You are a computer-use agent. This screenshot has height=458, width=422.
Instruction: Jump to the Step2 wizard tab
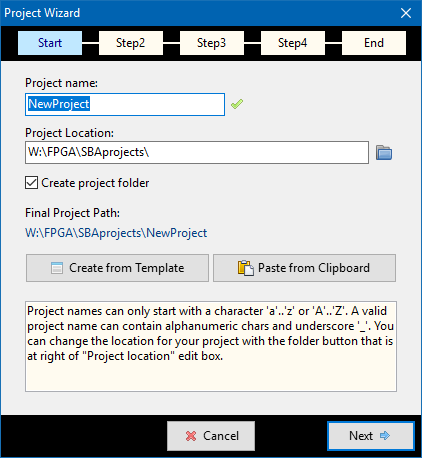[x=131, y=43]
